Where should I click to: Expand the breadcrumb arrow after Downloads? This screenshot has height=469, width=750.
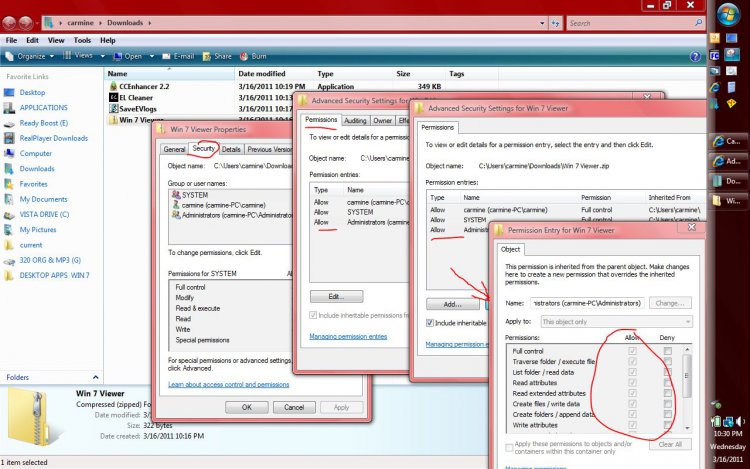pos(150,23)
